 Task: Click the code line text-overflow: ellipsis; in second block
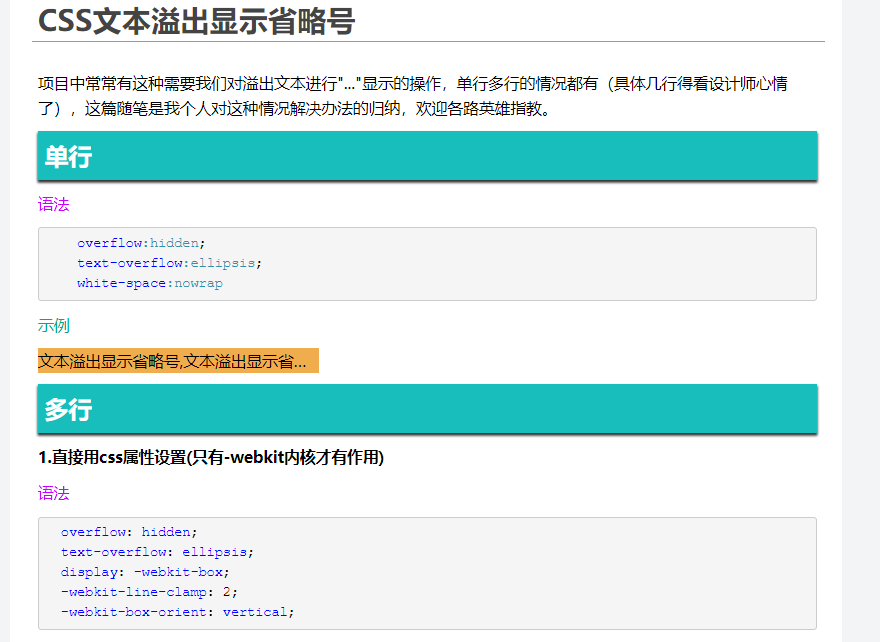coord(158,553)
